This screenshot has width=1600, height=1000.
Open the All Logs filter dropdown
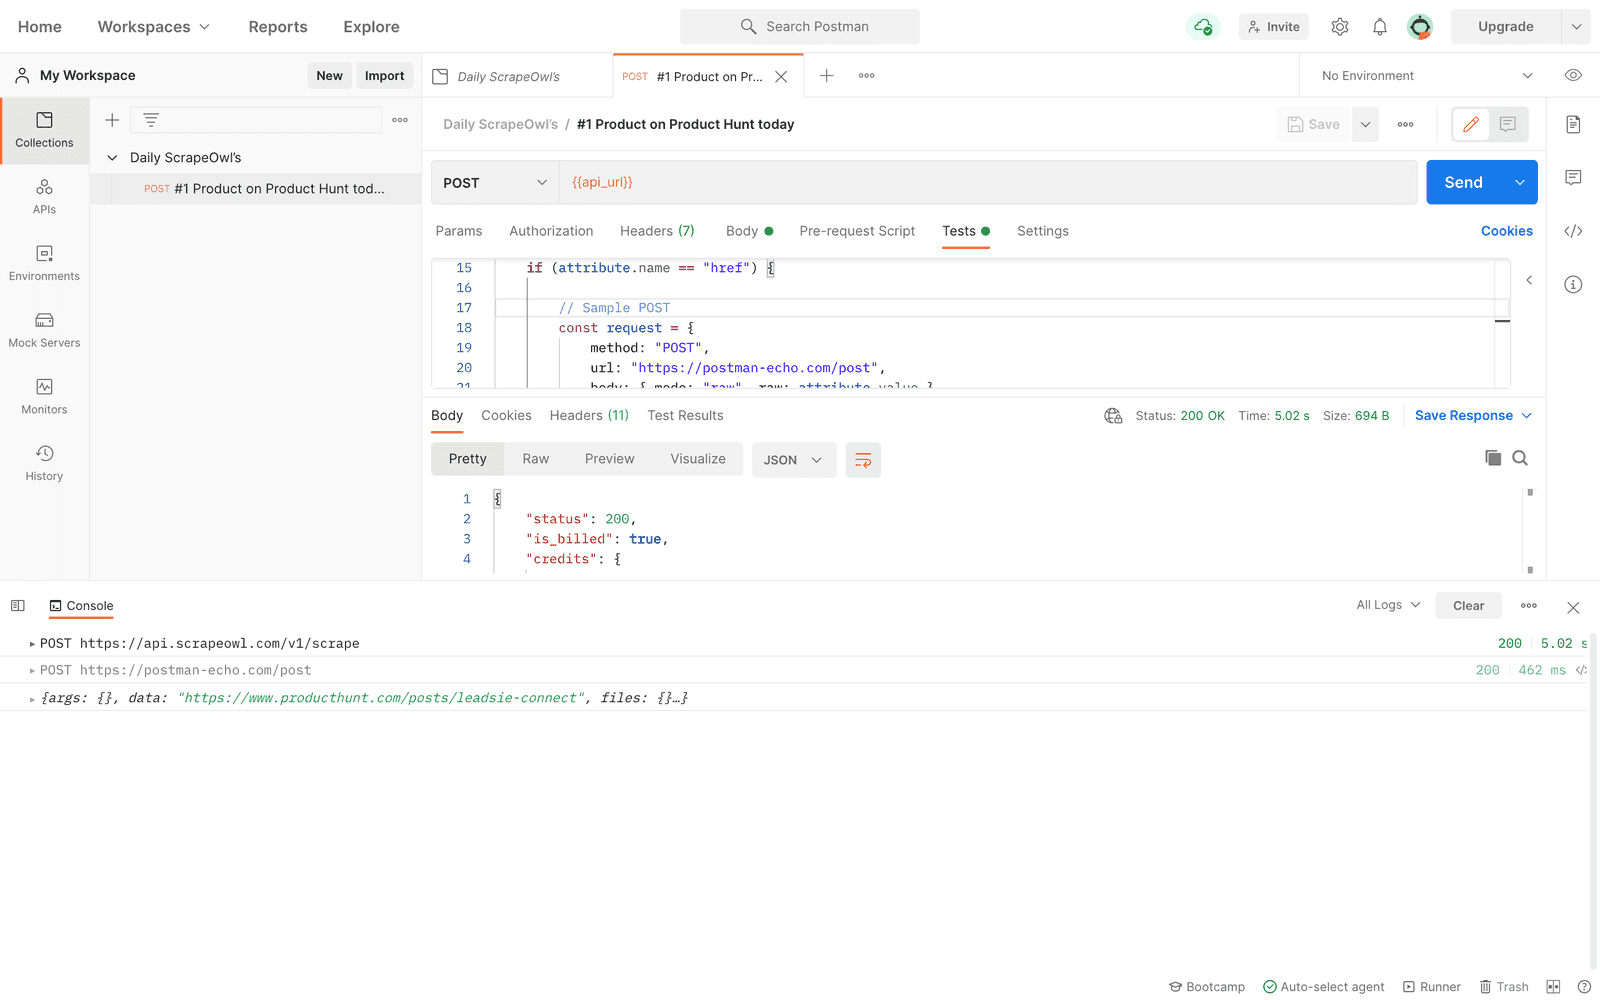click(x=1386, y=605)
